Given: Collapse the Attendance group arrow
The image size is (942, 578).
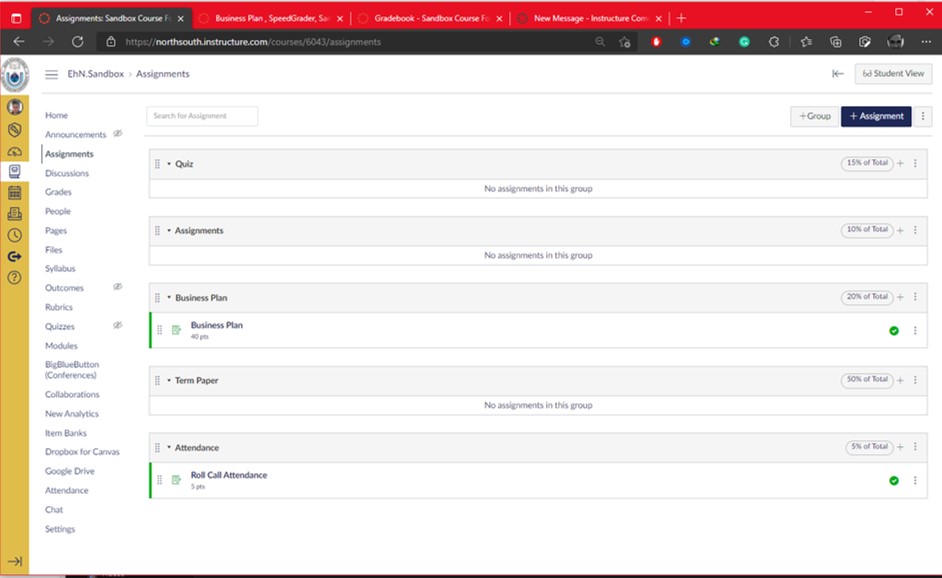Looking at the screenshot, I should [x=169, y=447].
